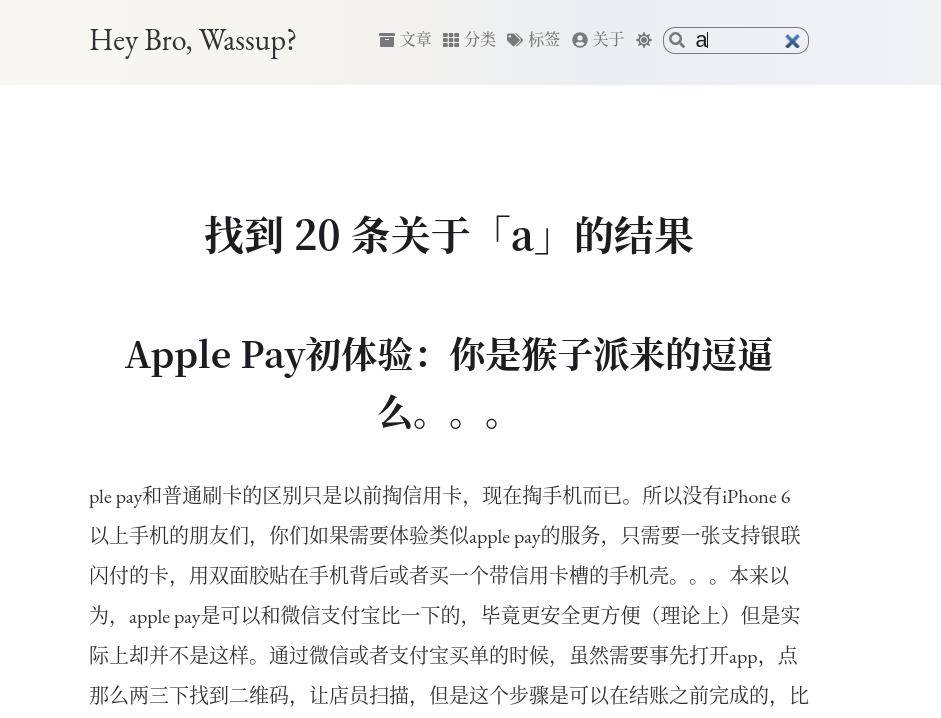Click the word iPhone 6 in the excerpt
The width and height of the screenshot is (941, 718).
pos(756,497)
